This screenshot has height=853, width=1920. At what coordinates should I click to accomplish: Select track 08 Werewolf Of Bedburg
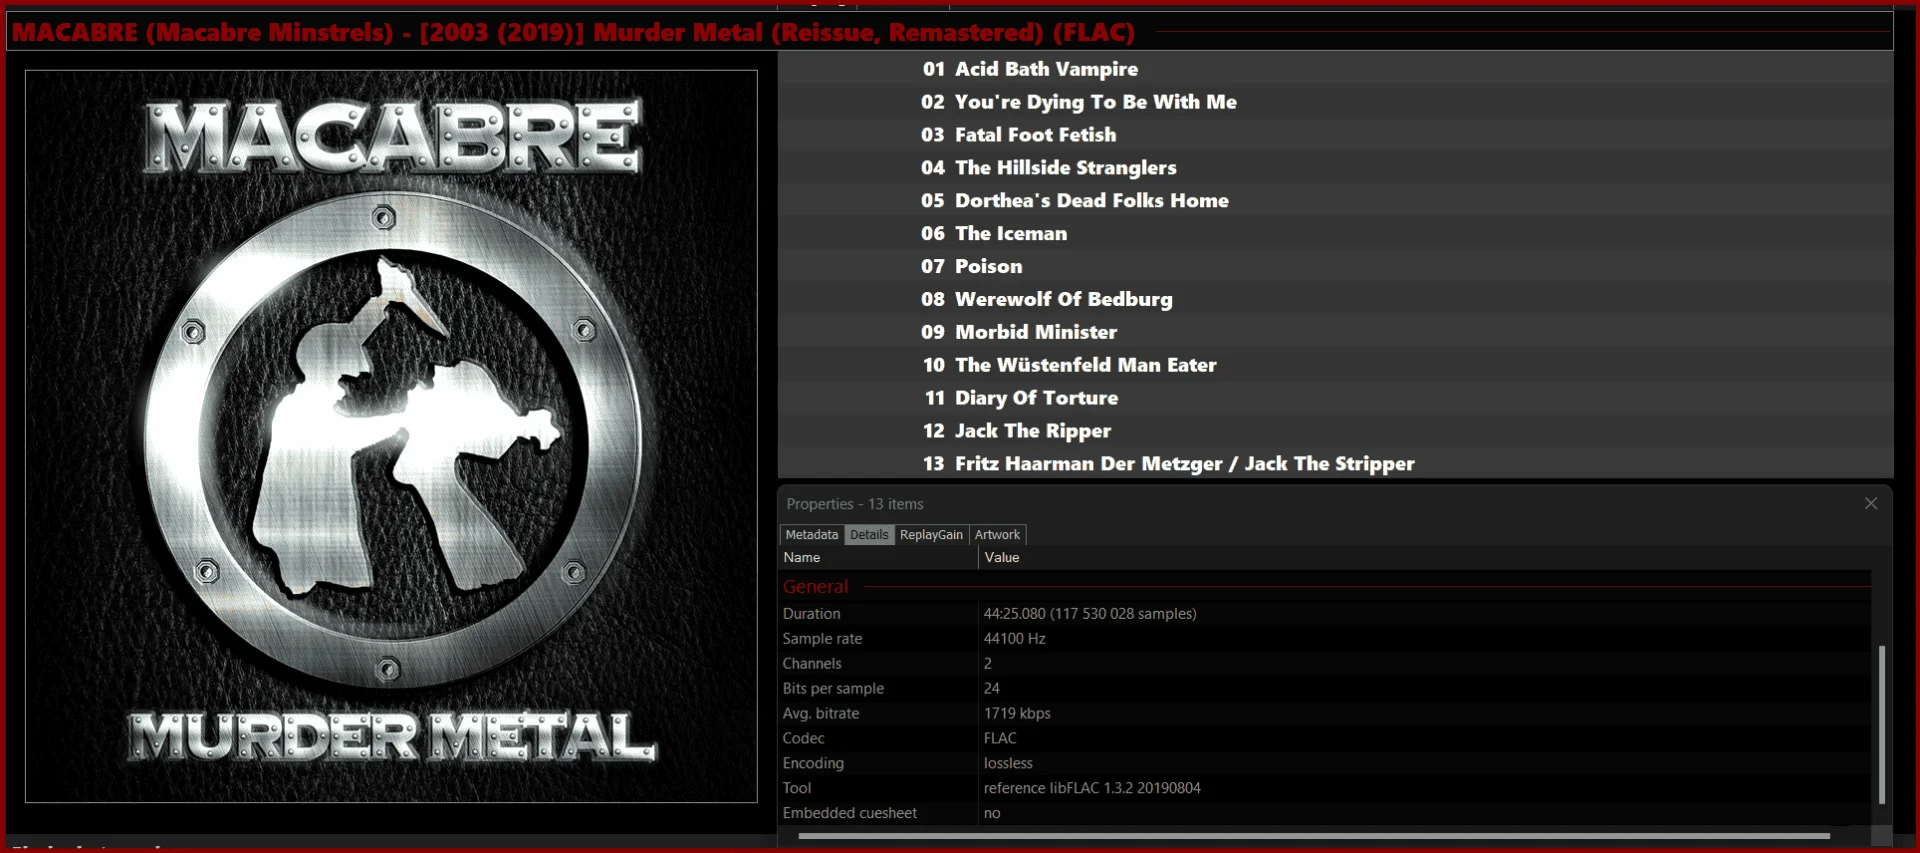coord(1335,299)
